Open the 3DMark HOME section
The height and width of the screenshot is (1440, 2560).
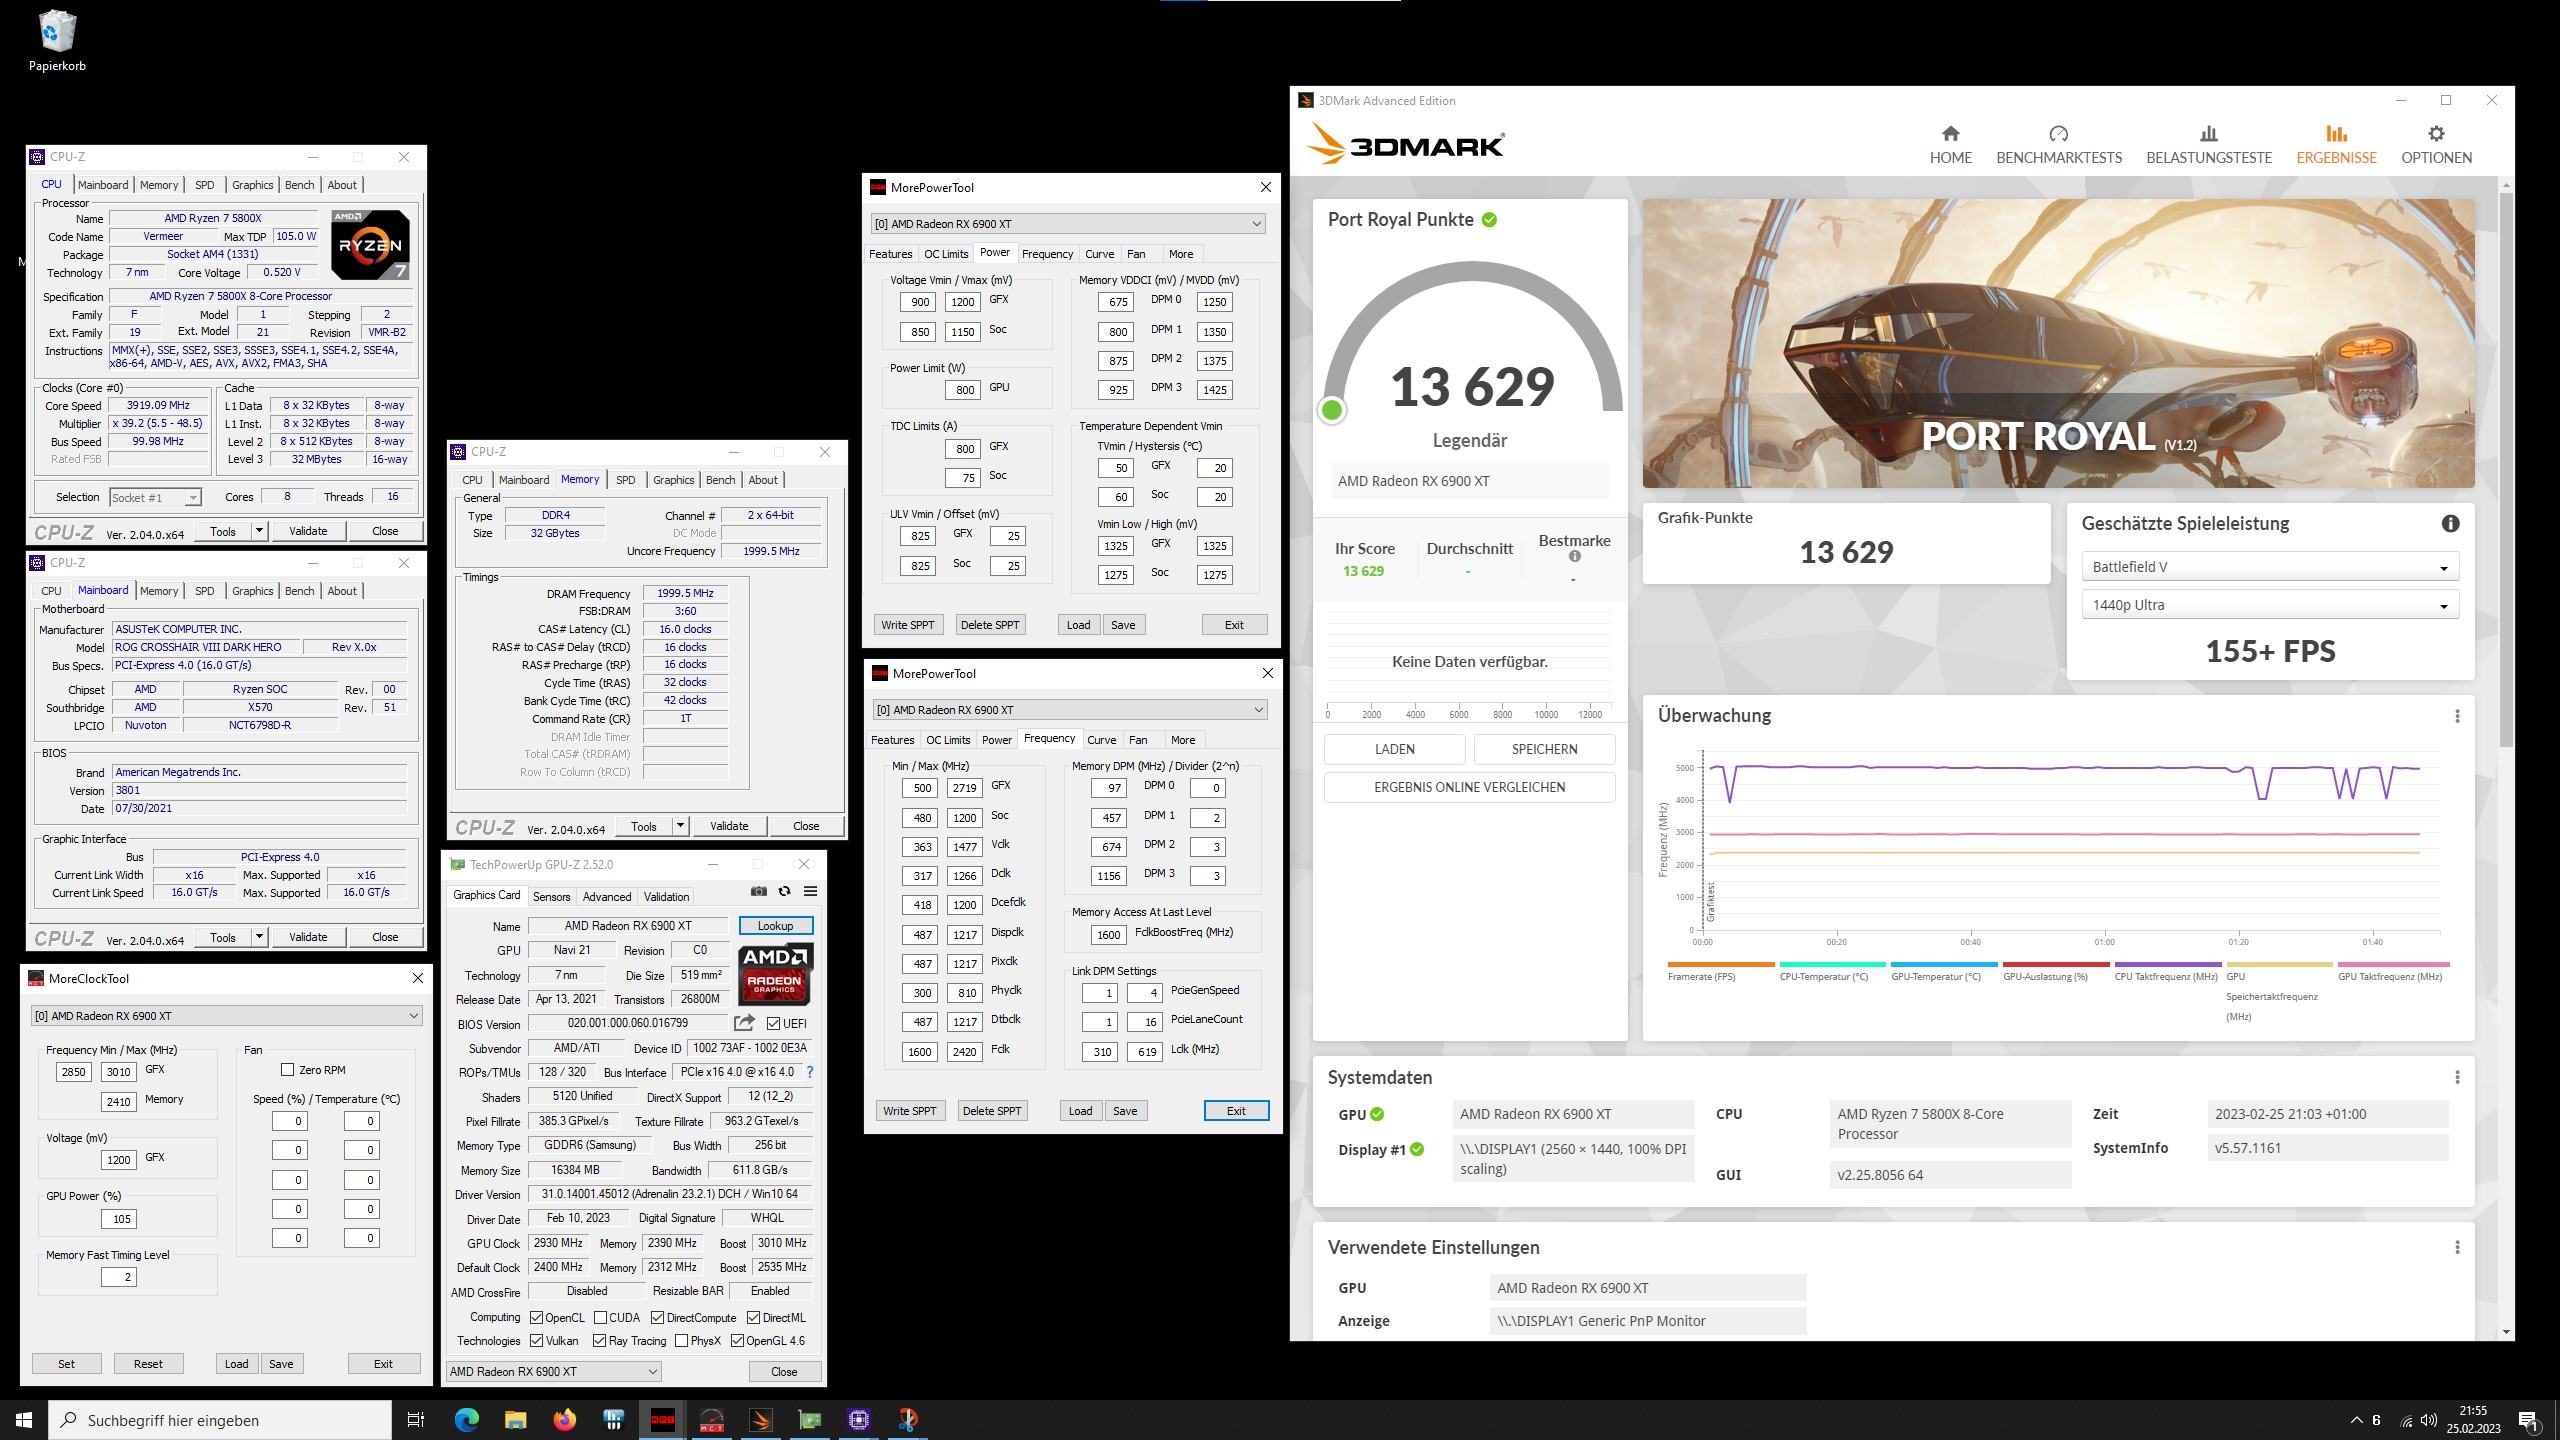(x=1950, y=145)
